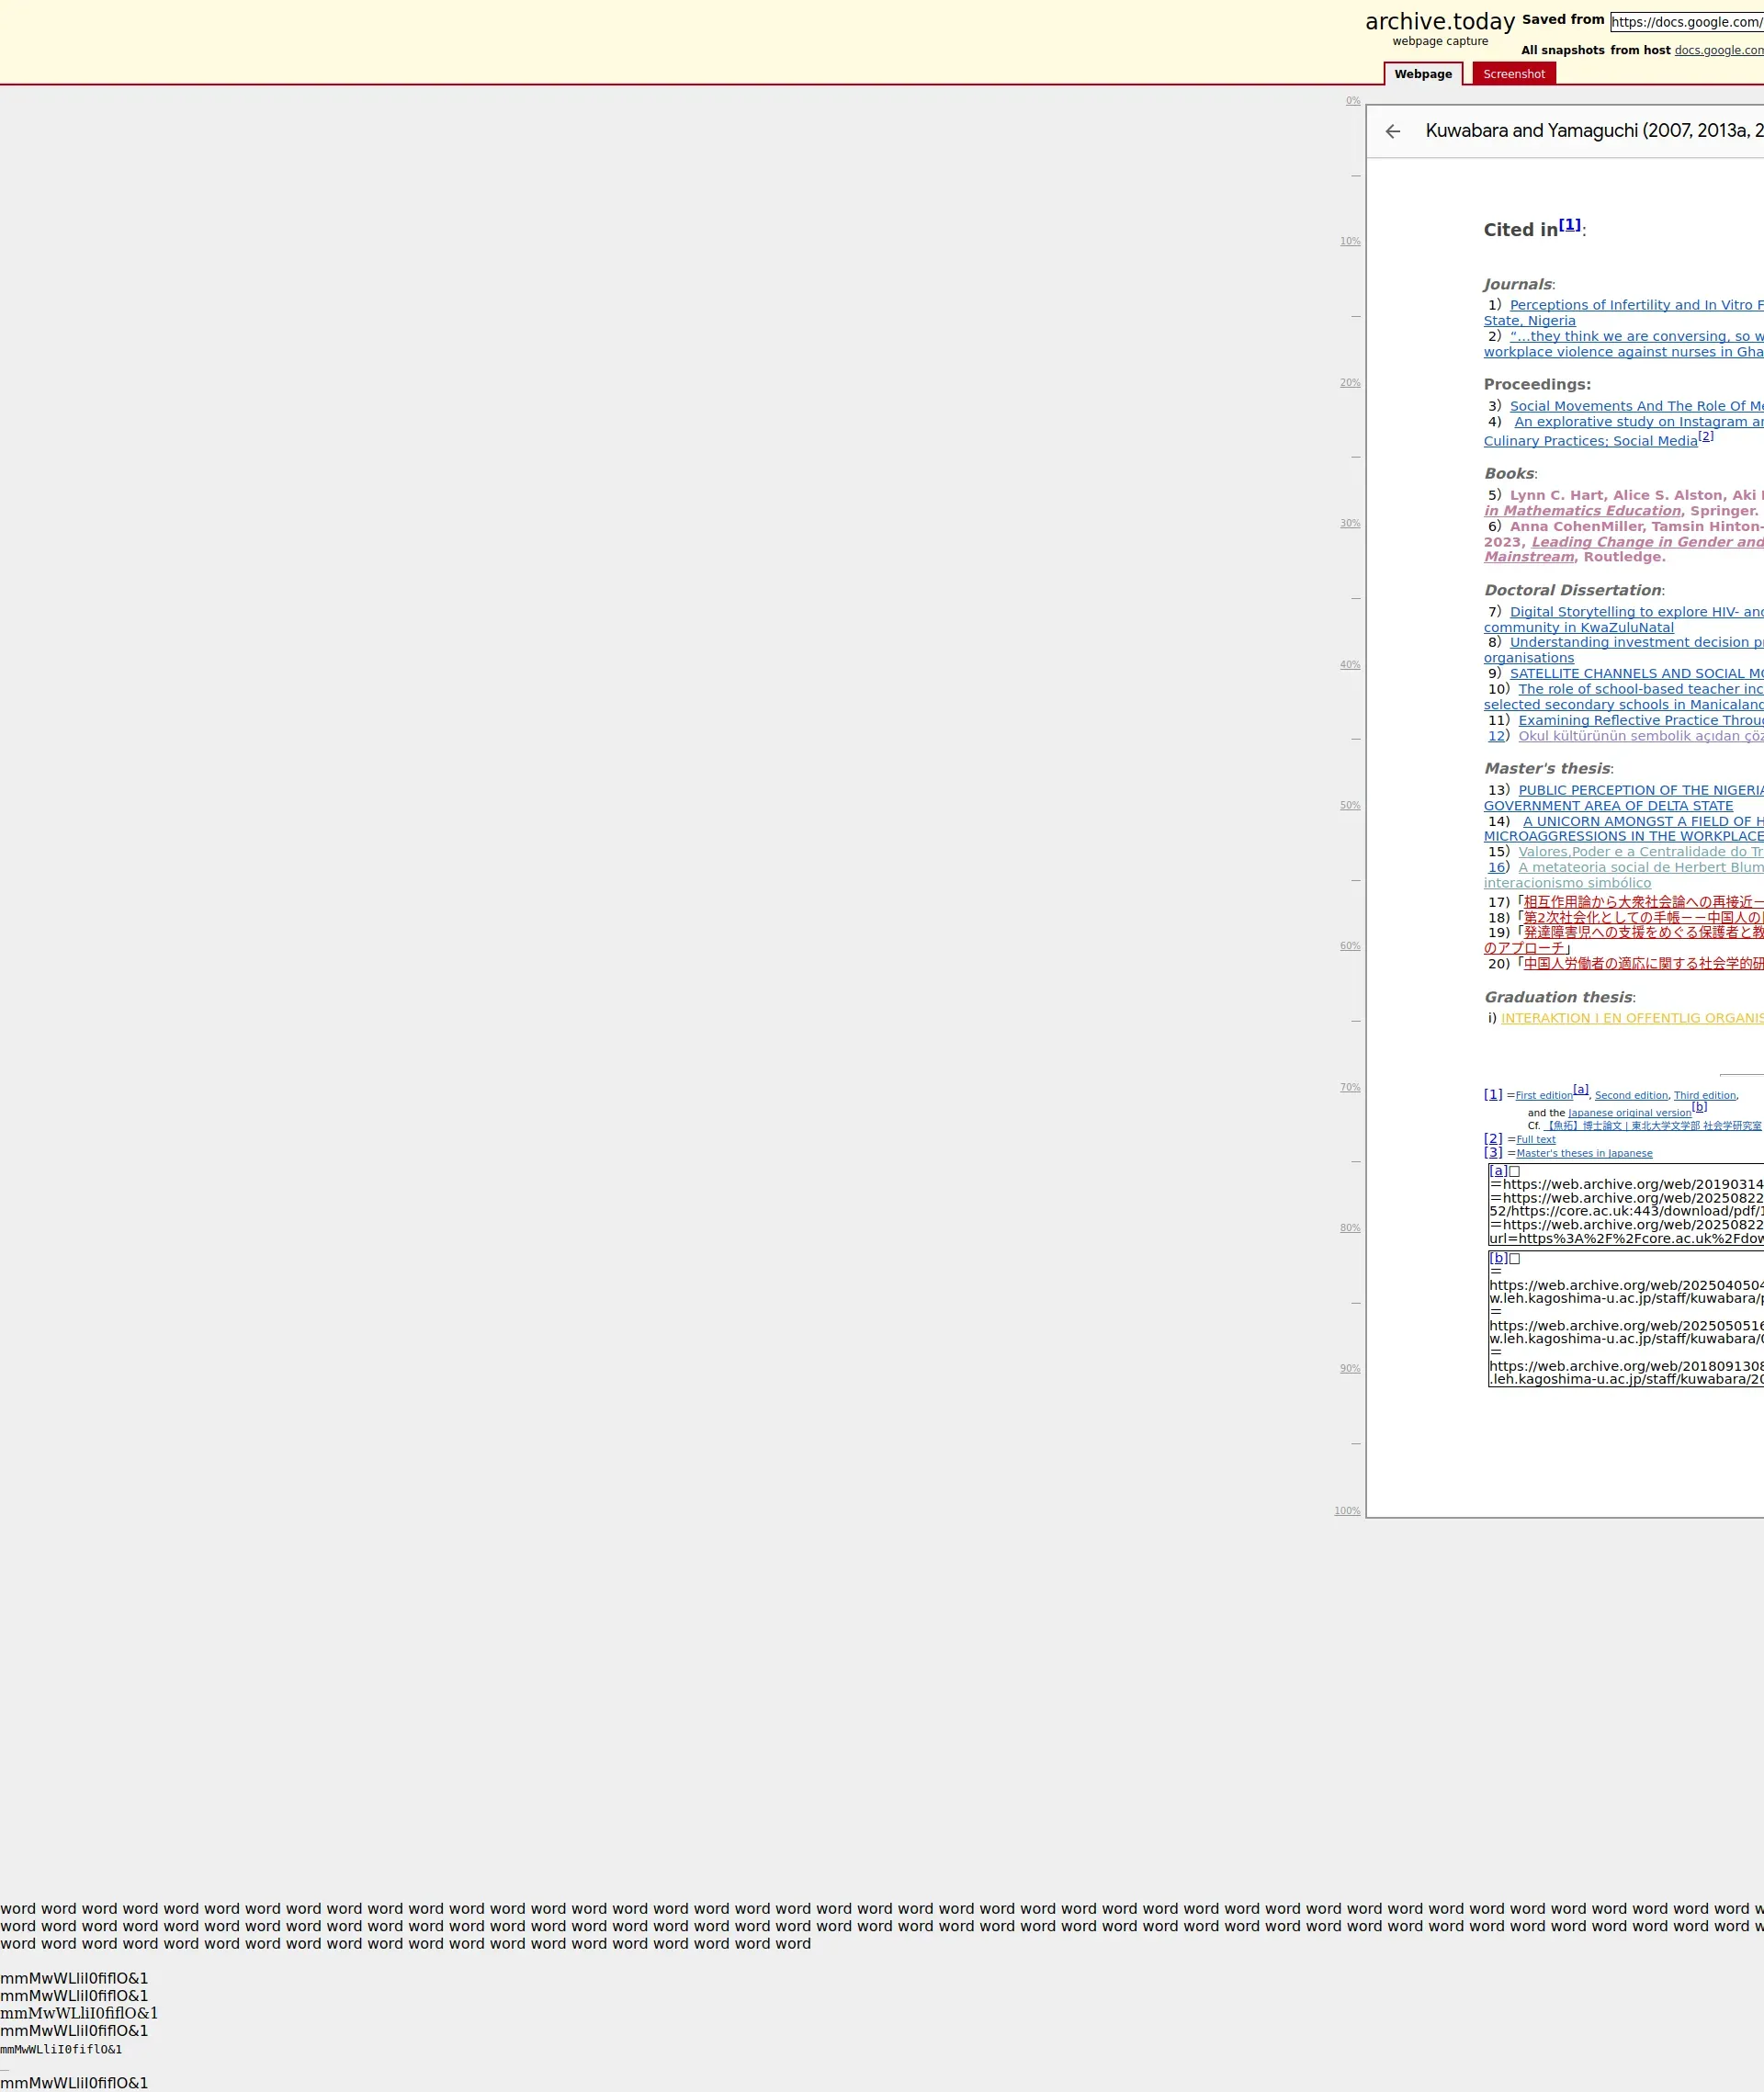Click the back arrow beside document title

[x=1392, y=131]
